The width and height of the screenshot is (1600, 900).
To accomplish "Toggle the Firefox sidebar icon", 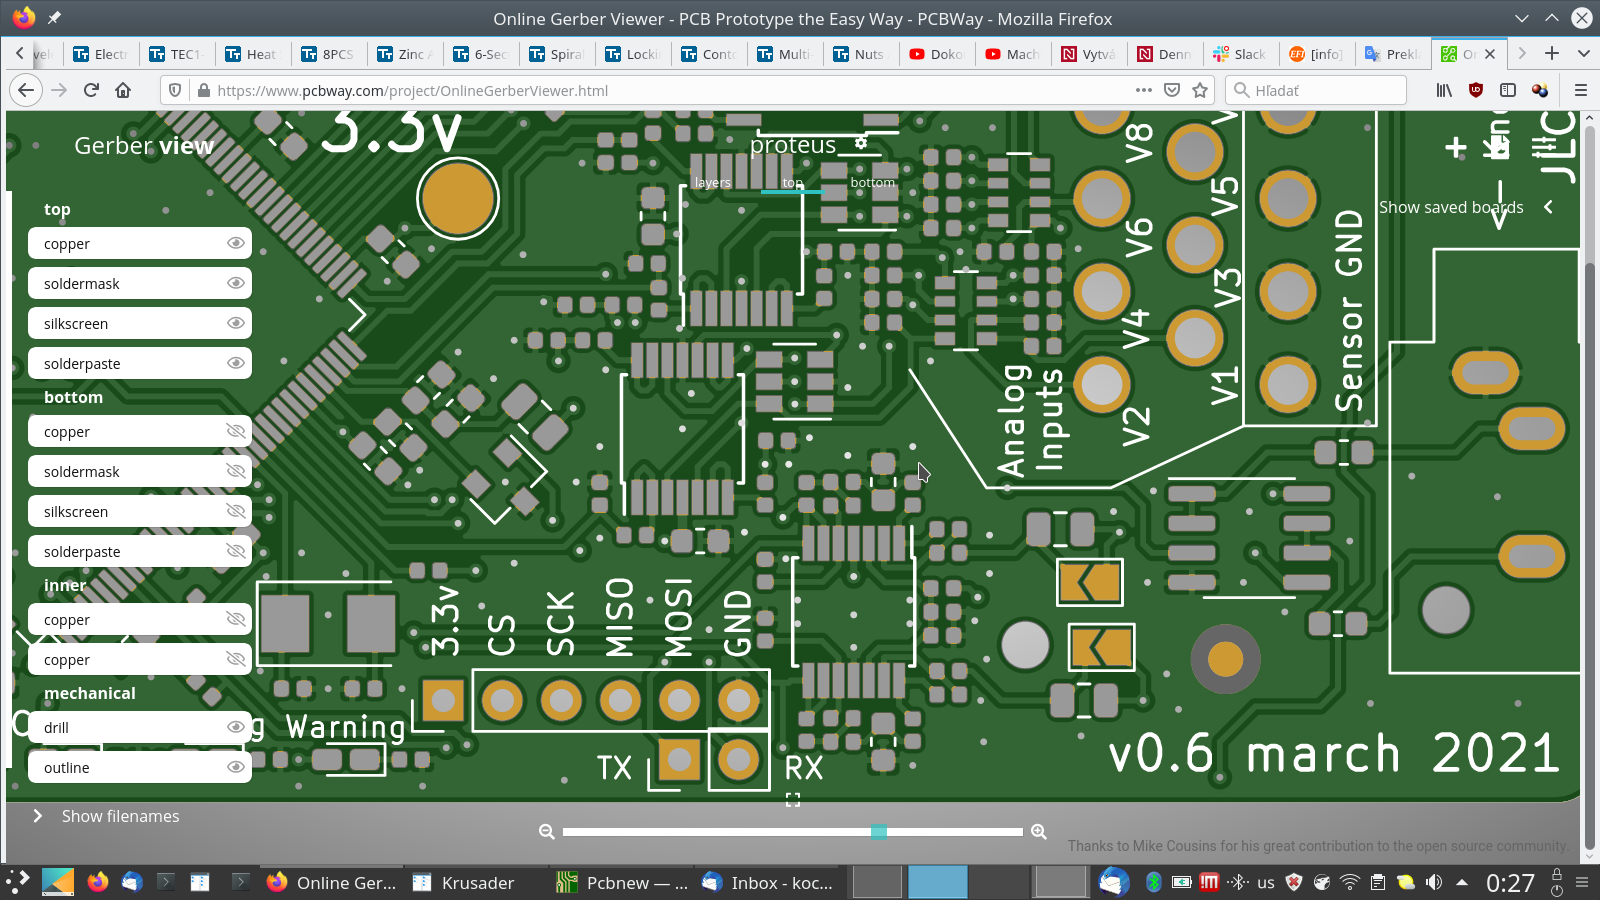I will pos(1508,90).
